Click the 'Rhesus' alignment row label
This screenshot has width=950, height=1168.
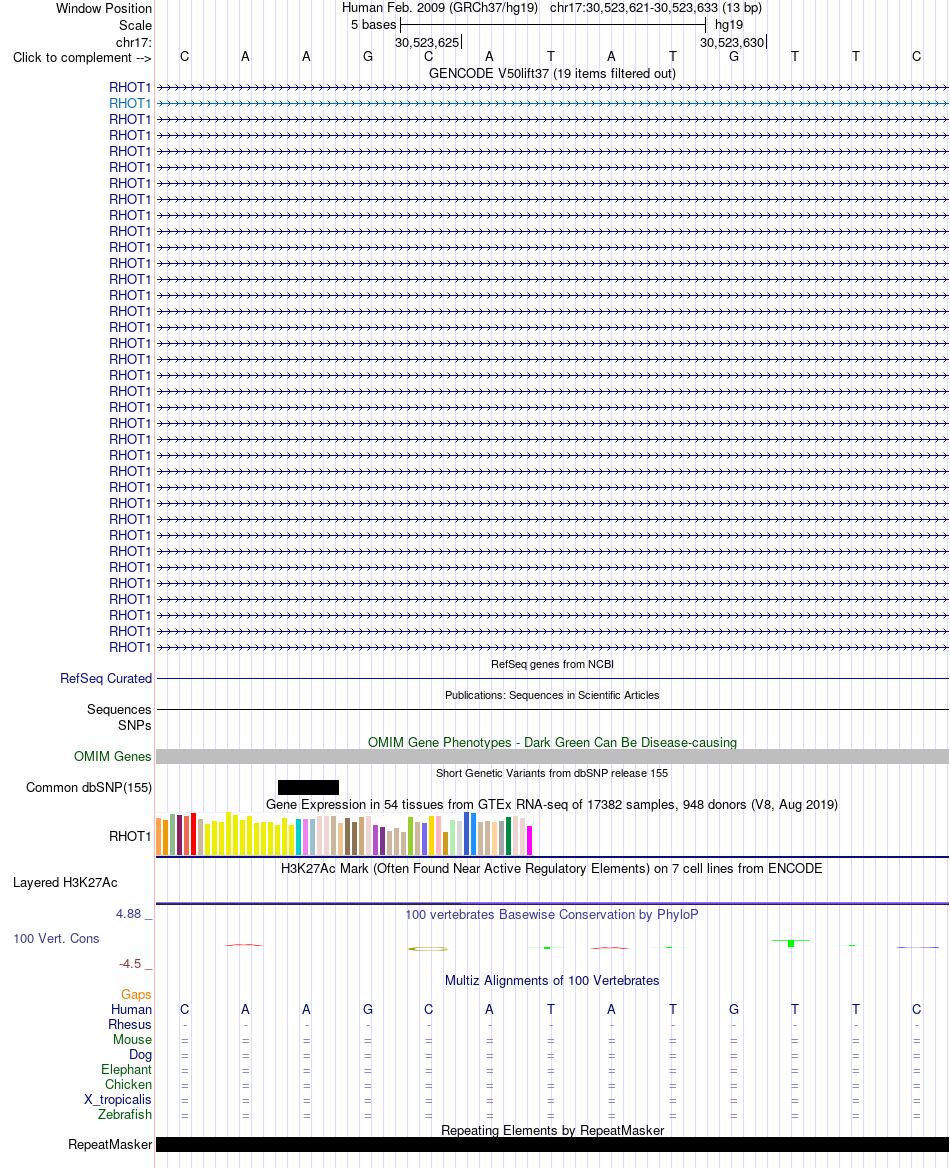tap(130, 1025)
